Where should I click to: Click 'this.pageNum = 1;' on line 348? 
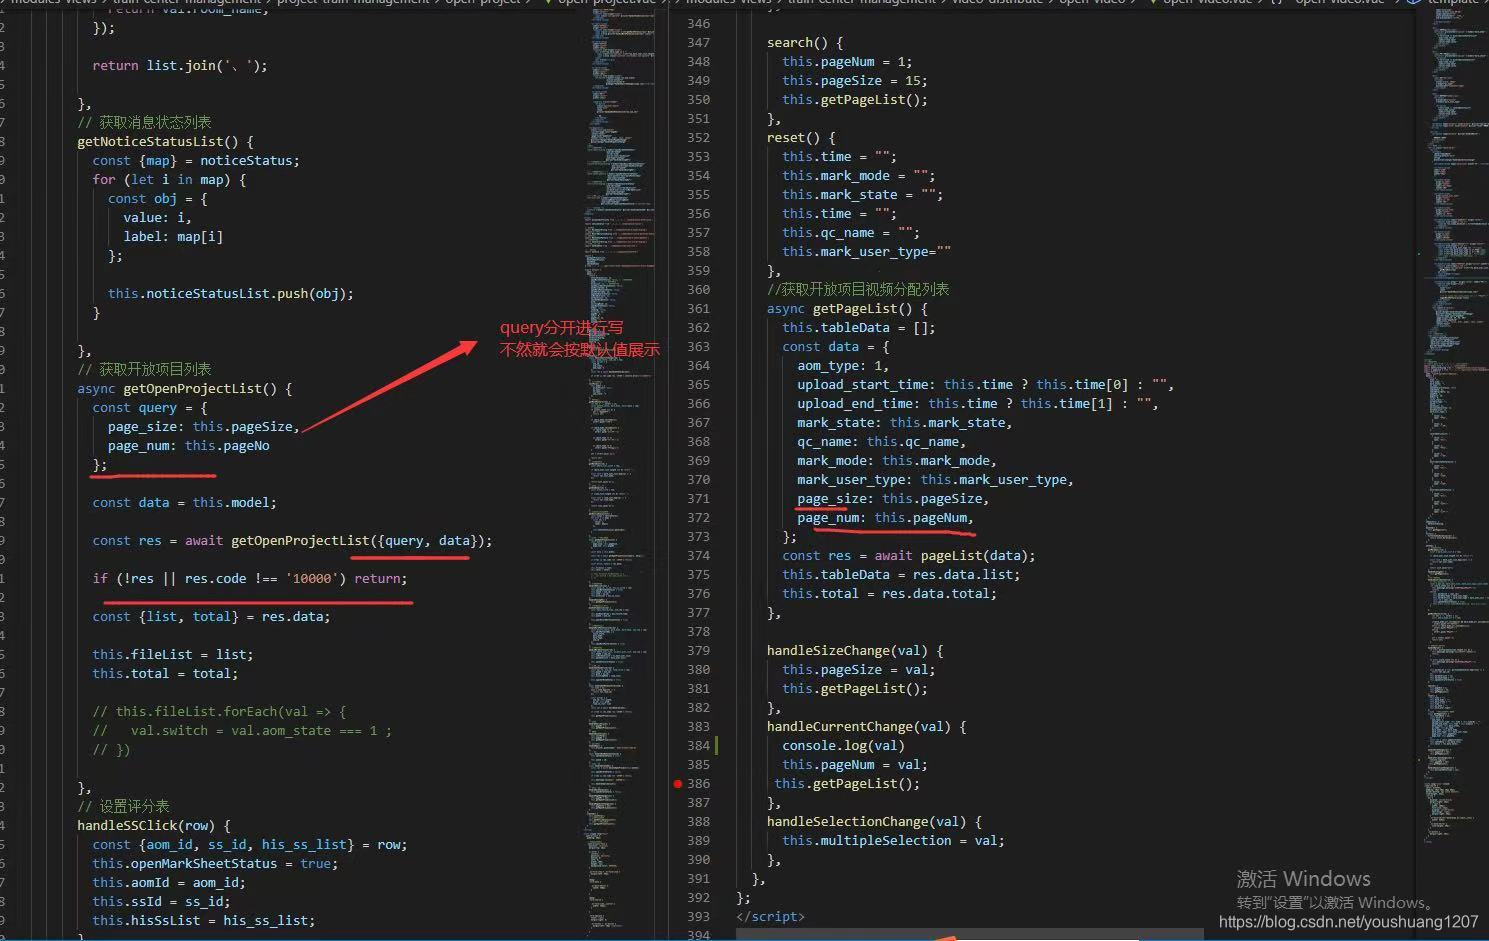pos(847,62)
